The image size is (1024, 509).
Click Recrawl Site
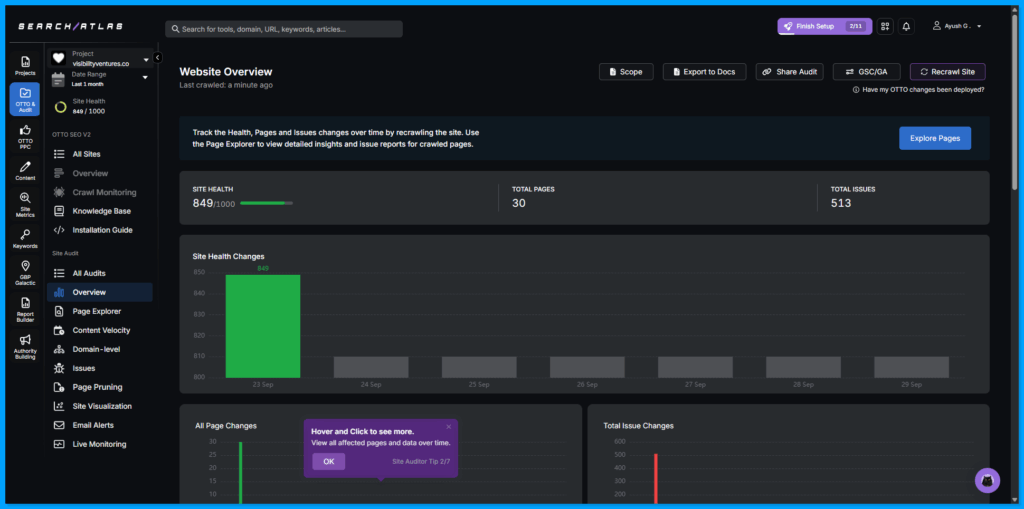click(947, 72)
